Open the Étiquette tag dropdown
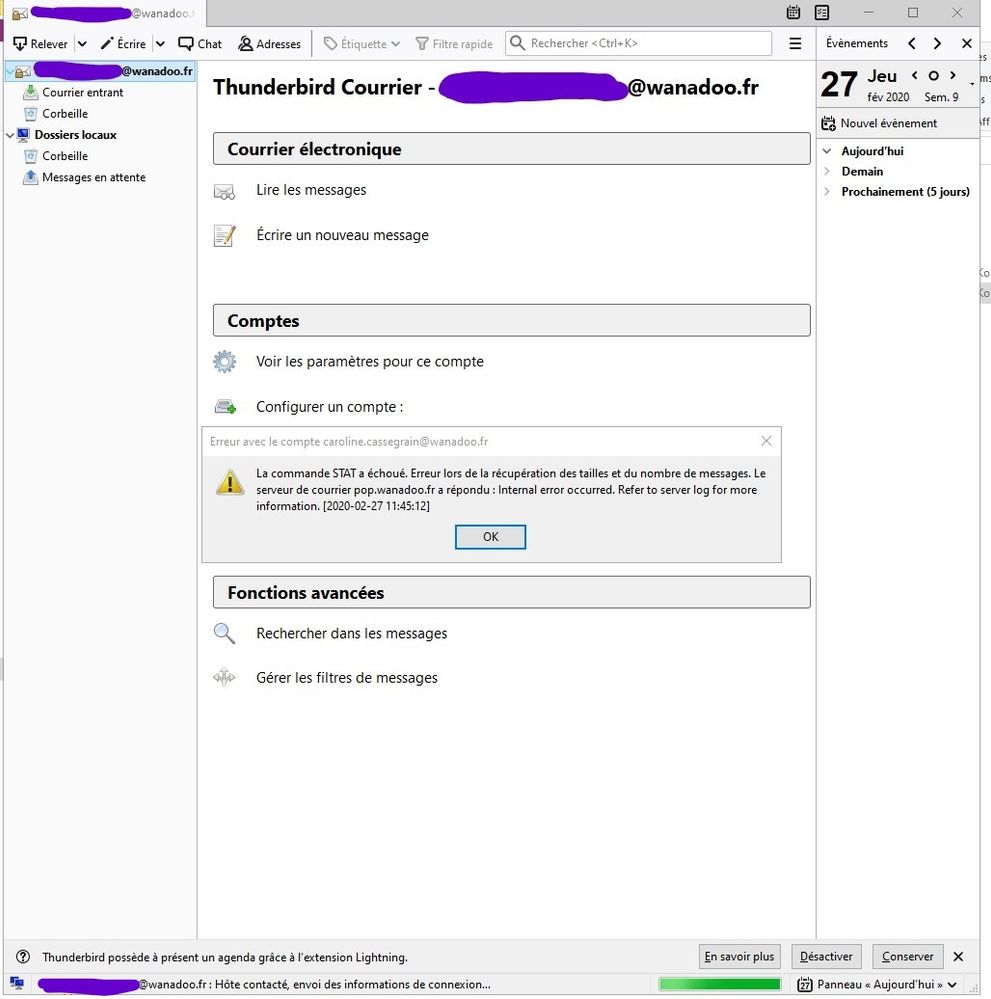The width and height of the screenshot is (991, 999). coord(361,44)
